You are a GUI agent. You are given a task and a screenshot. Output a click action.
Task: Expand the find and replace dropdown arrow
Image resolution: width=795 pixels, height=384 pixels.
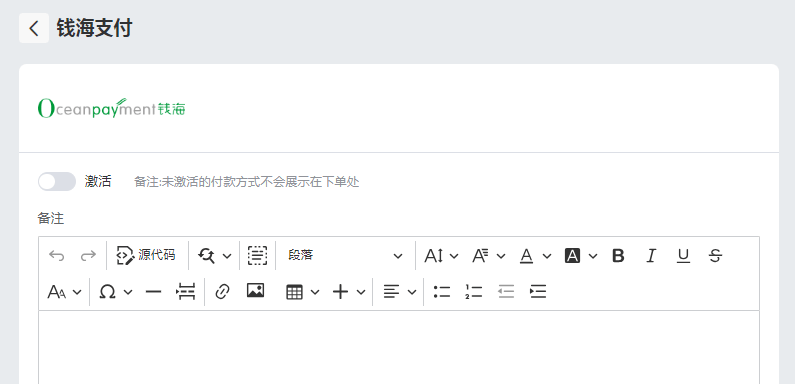(x=227, y=256)
